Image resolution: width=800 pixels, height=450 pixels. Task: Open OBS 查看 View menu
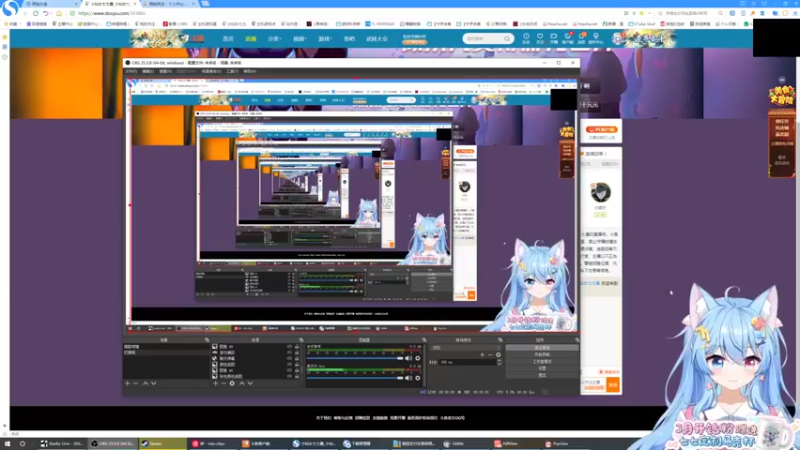(x=165, y=71)
